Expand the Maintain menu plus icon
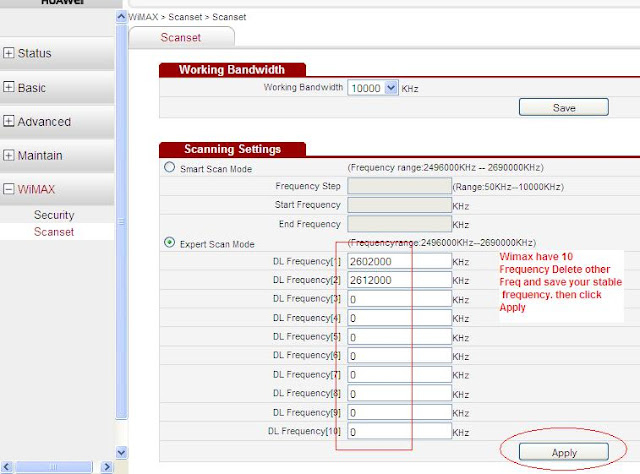 pyautogui.click(x=8, y=155)
